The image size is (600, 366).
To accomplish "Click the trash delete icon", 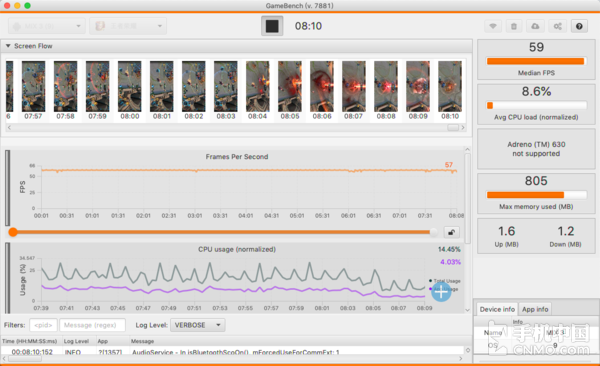I will [514, 26].
